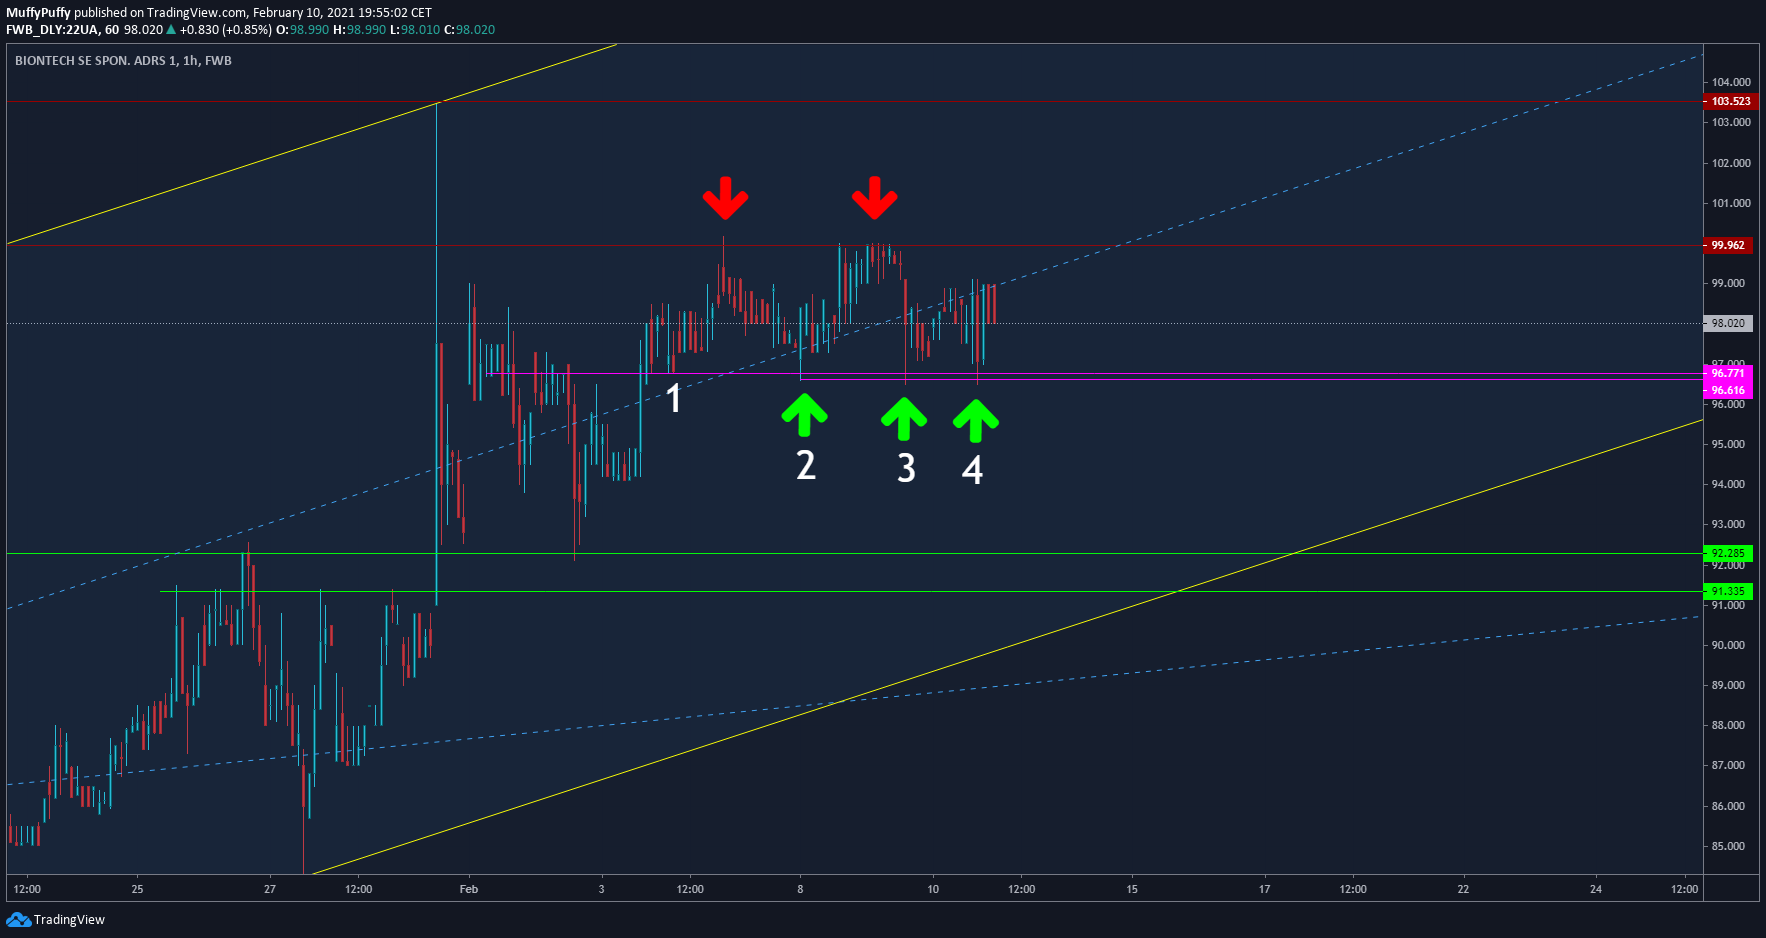This screenshot has width=1766, height=938.
Task: Click the 22 date label on the time axis
Action: (x=1463, y=889)
